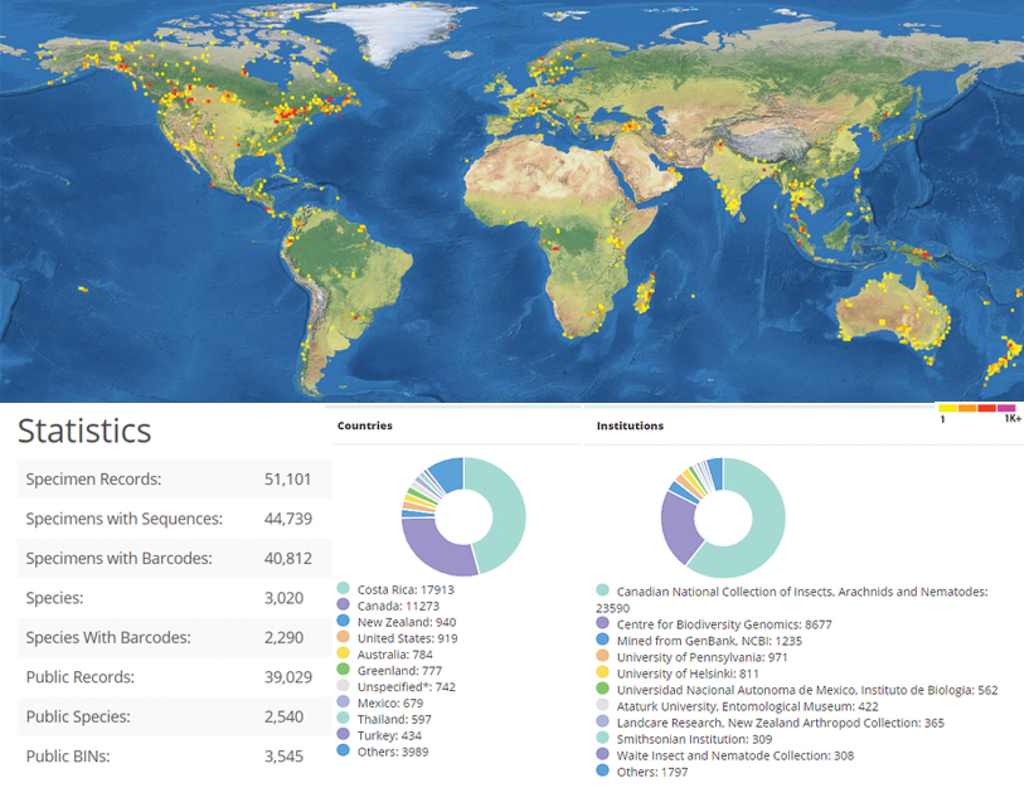Open the Institutions tab header
This screenshot has height=786, width=1024.
pyautogui.click(x=630, y=426)
